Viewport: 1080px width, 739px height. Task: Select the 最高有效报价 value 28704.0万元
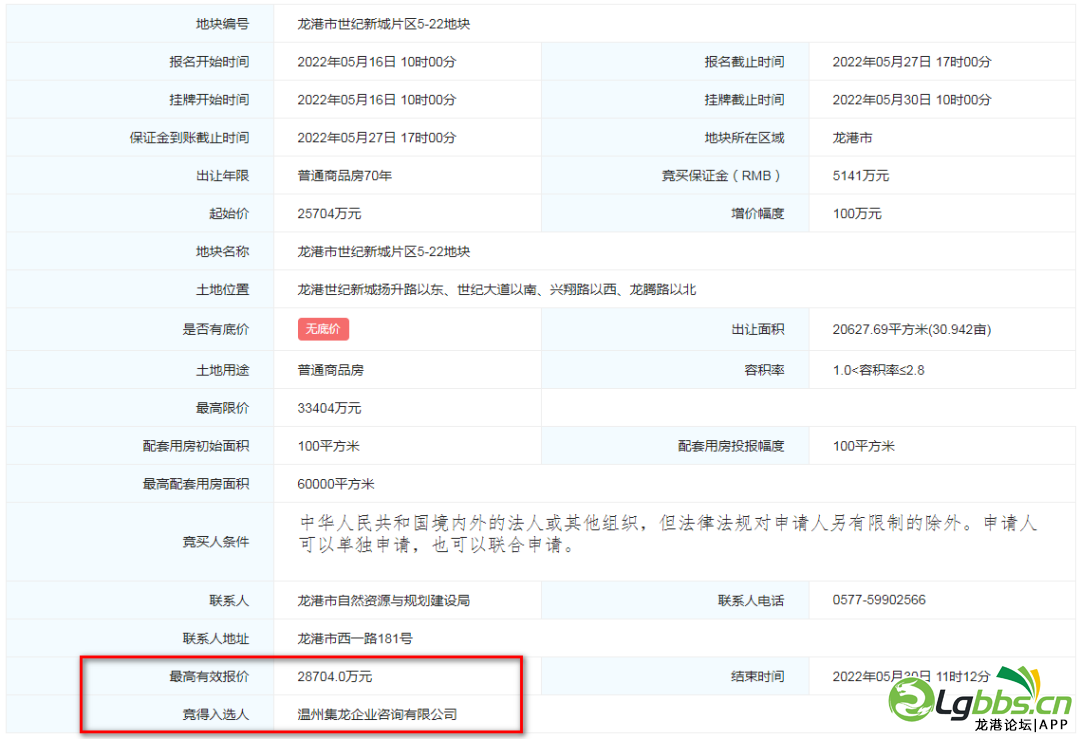click(335, 676)
